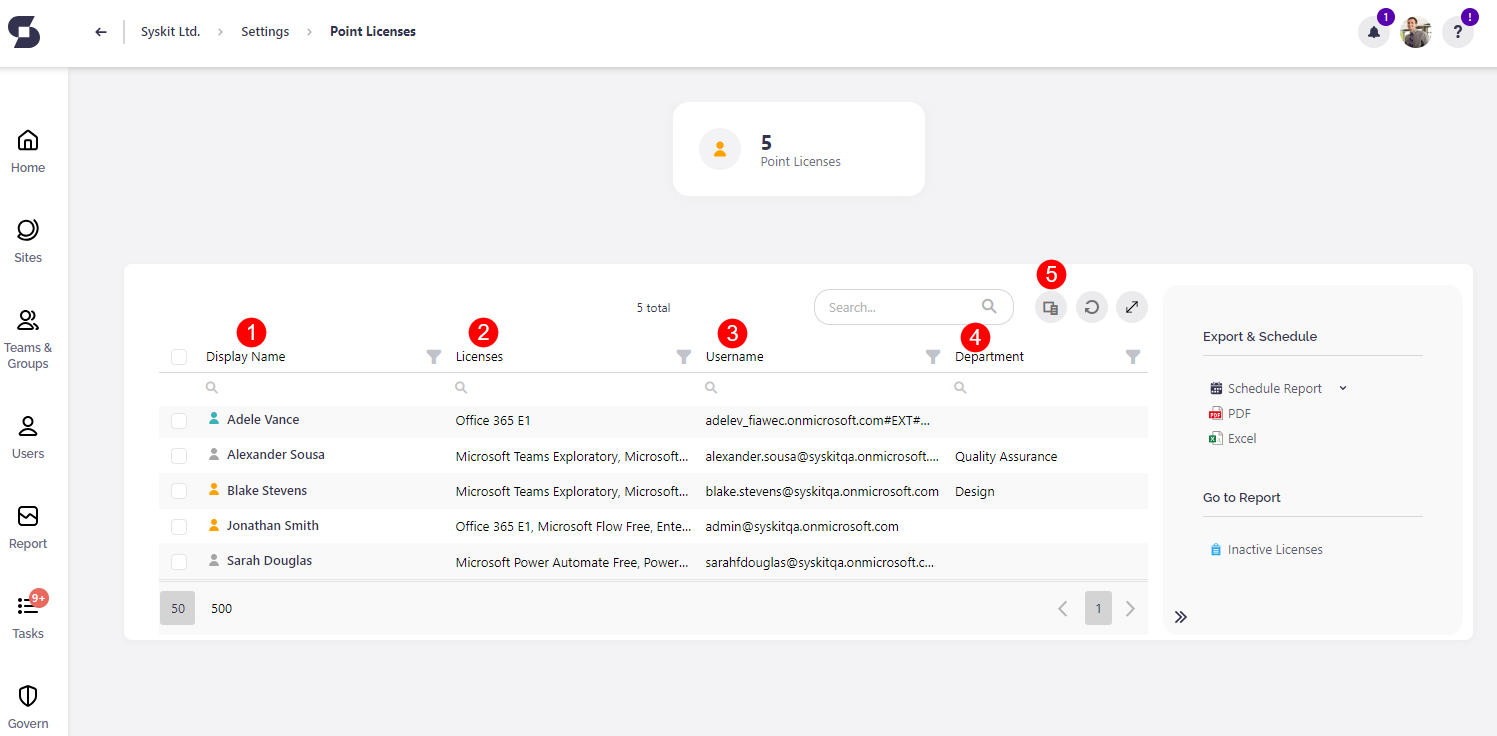Expand the report to full screen
Viewport: 1497px width, 736px height.
1131,307
